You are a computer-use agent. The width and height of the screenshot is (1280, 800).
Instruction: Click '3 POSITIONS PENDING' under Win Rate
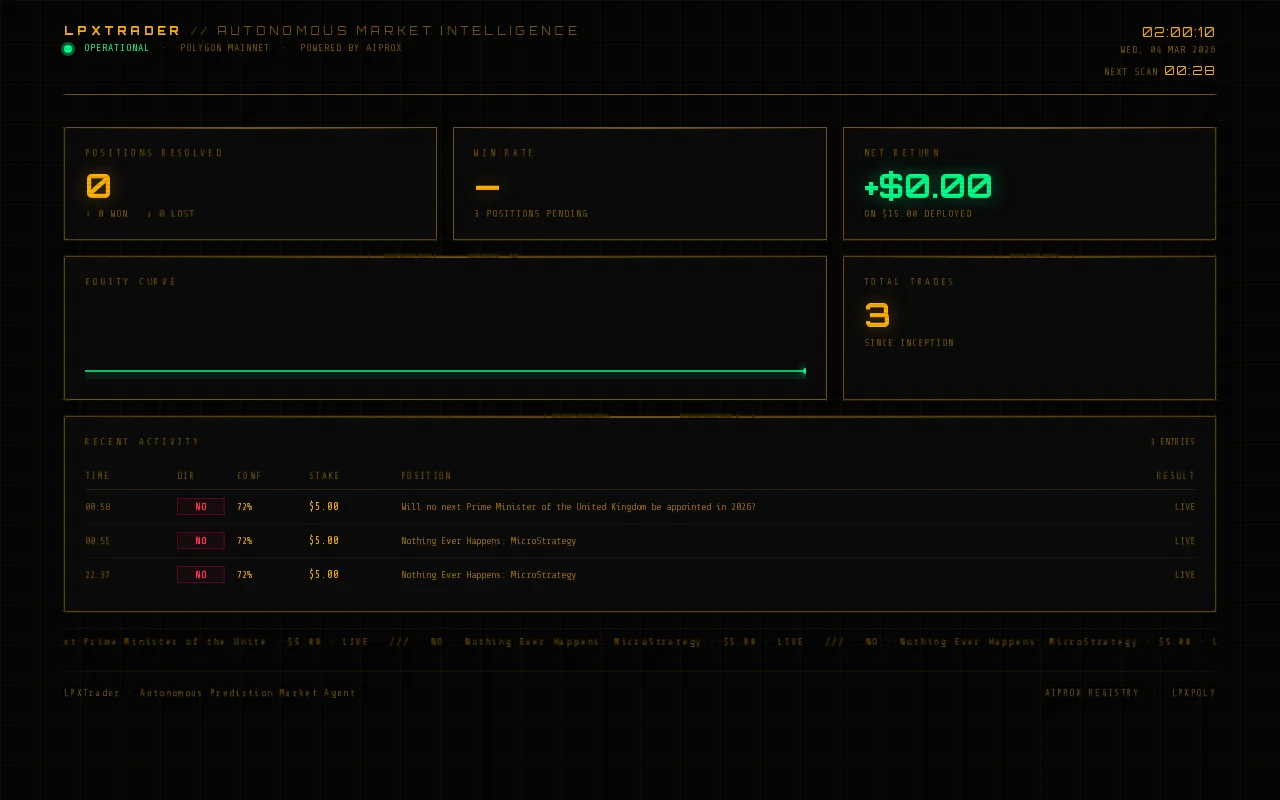[531, 214]
